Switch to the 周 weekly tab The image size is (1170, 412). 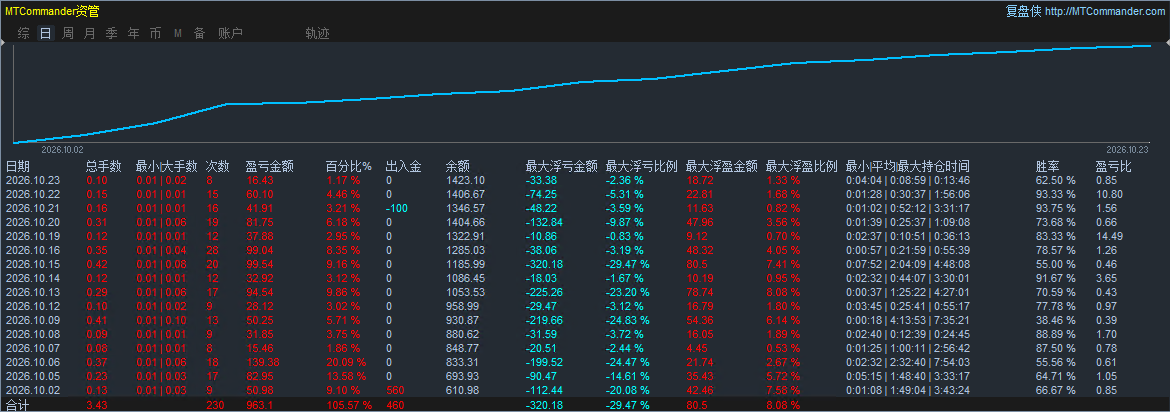point(68,33)
